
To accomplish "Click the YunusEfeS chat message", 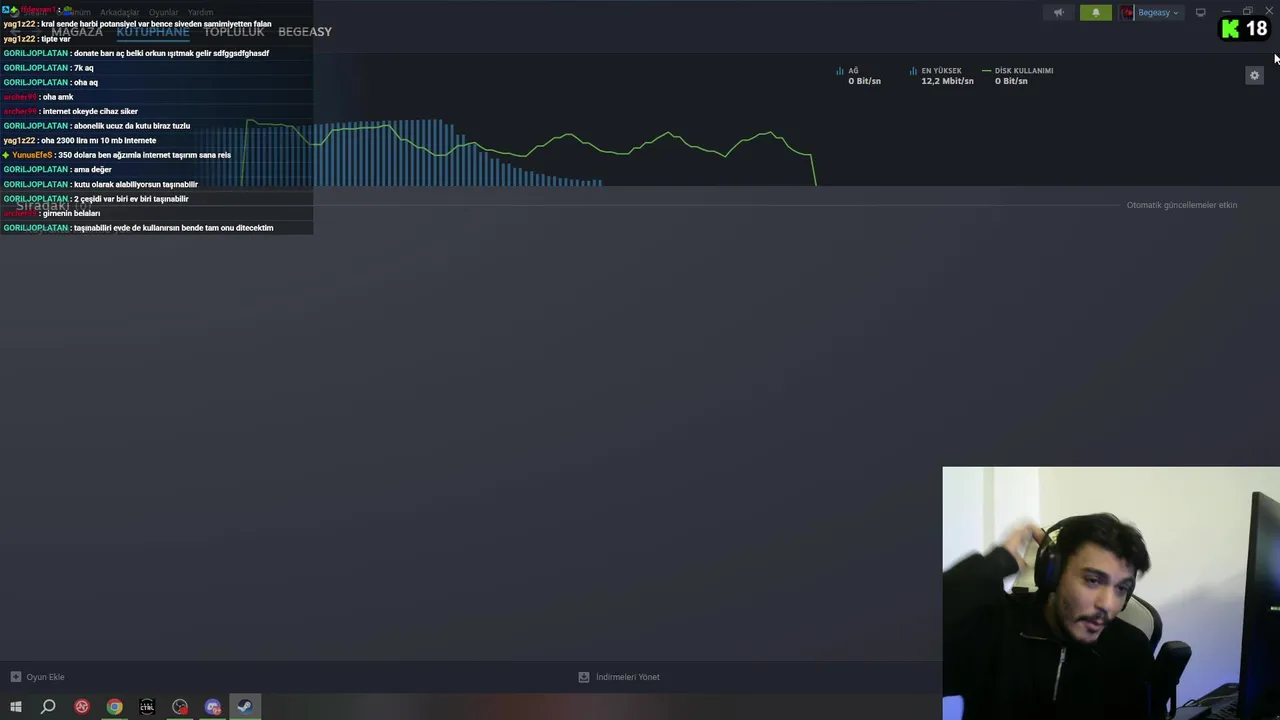I will [x=117, y=155].
